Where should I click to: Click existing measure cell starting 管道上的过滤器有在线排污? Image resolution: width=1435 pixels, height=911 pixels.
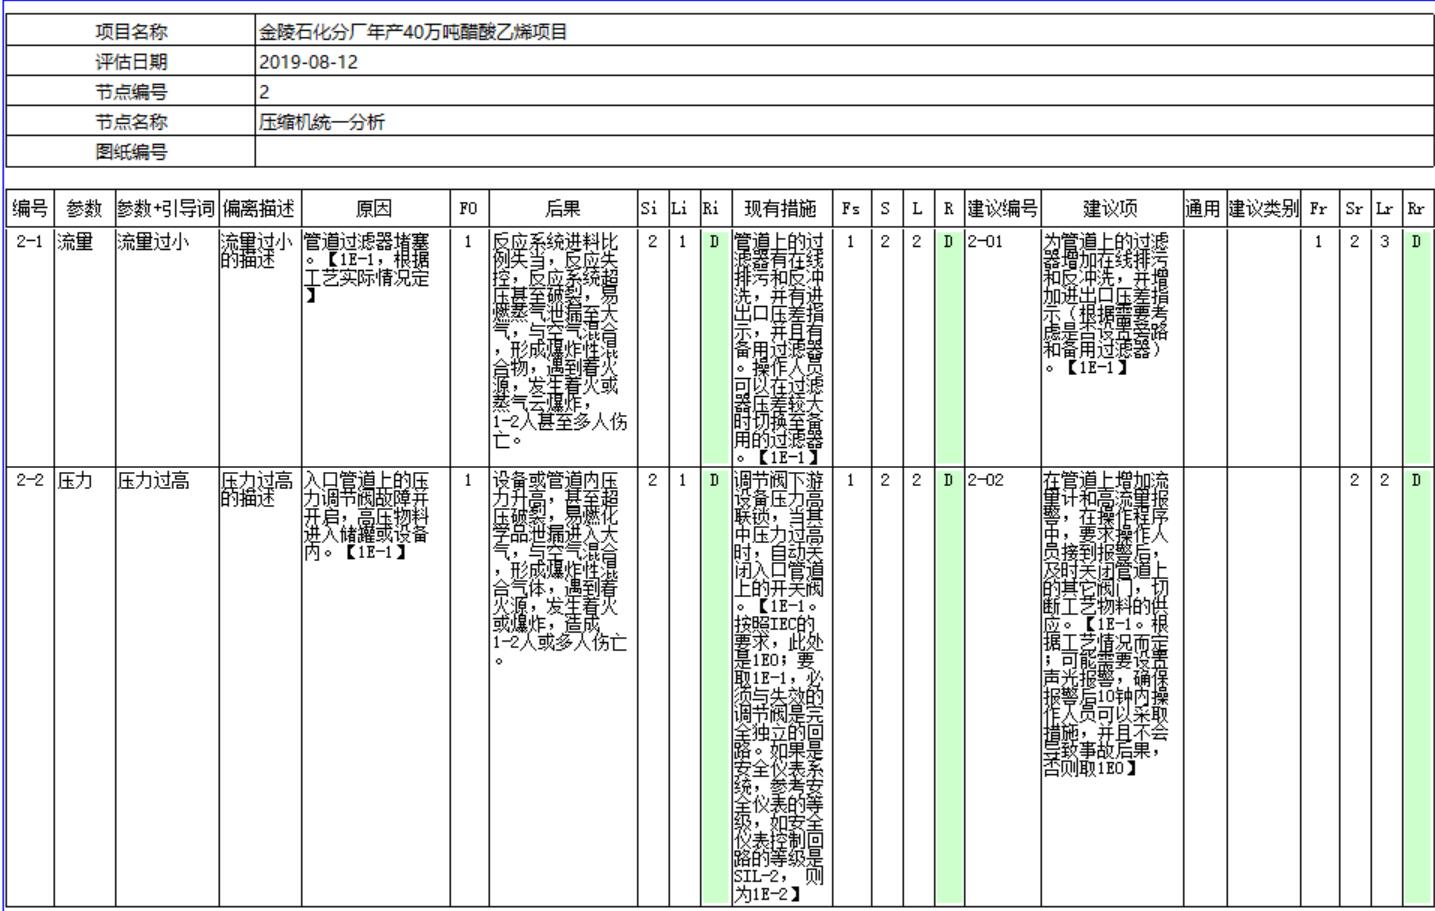click(x=781, y=346)
